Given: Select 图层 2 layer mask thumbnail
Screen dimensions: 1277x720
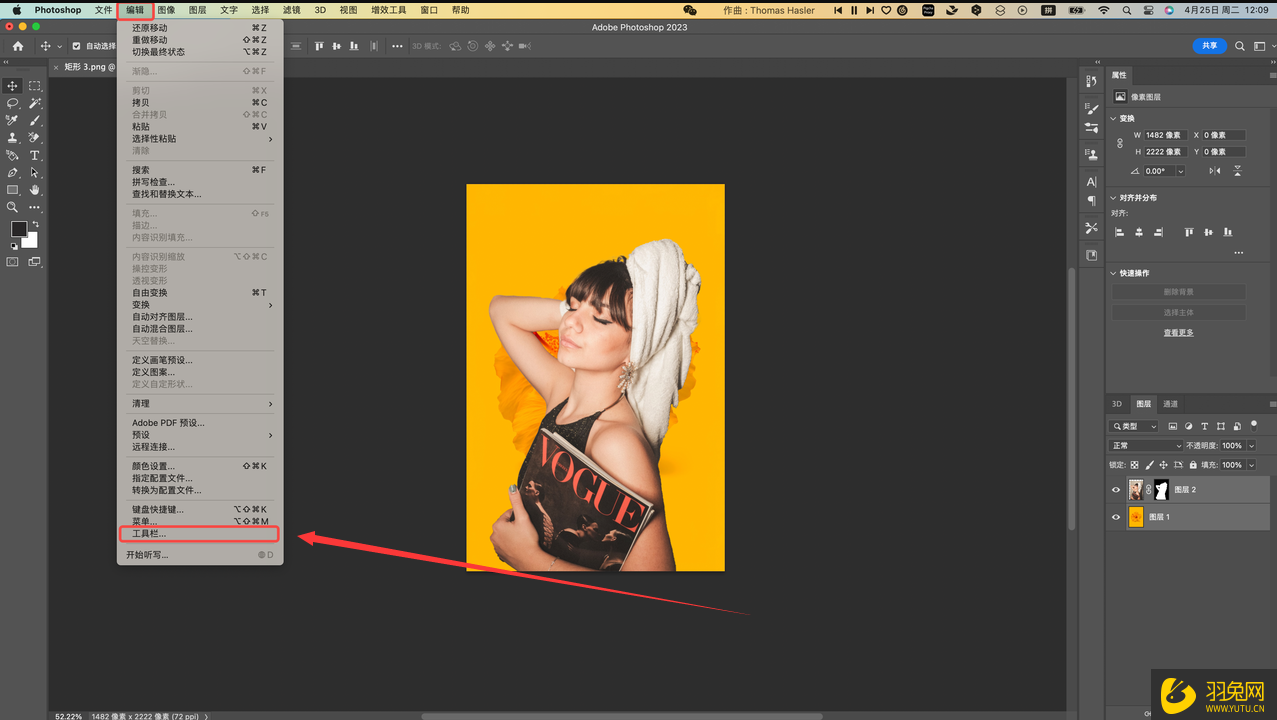Looking at the screenshot, I should tap(1162, 490).
